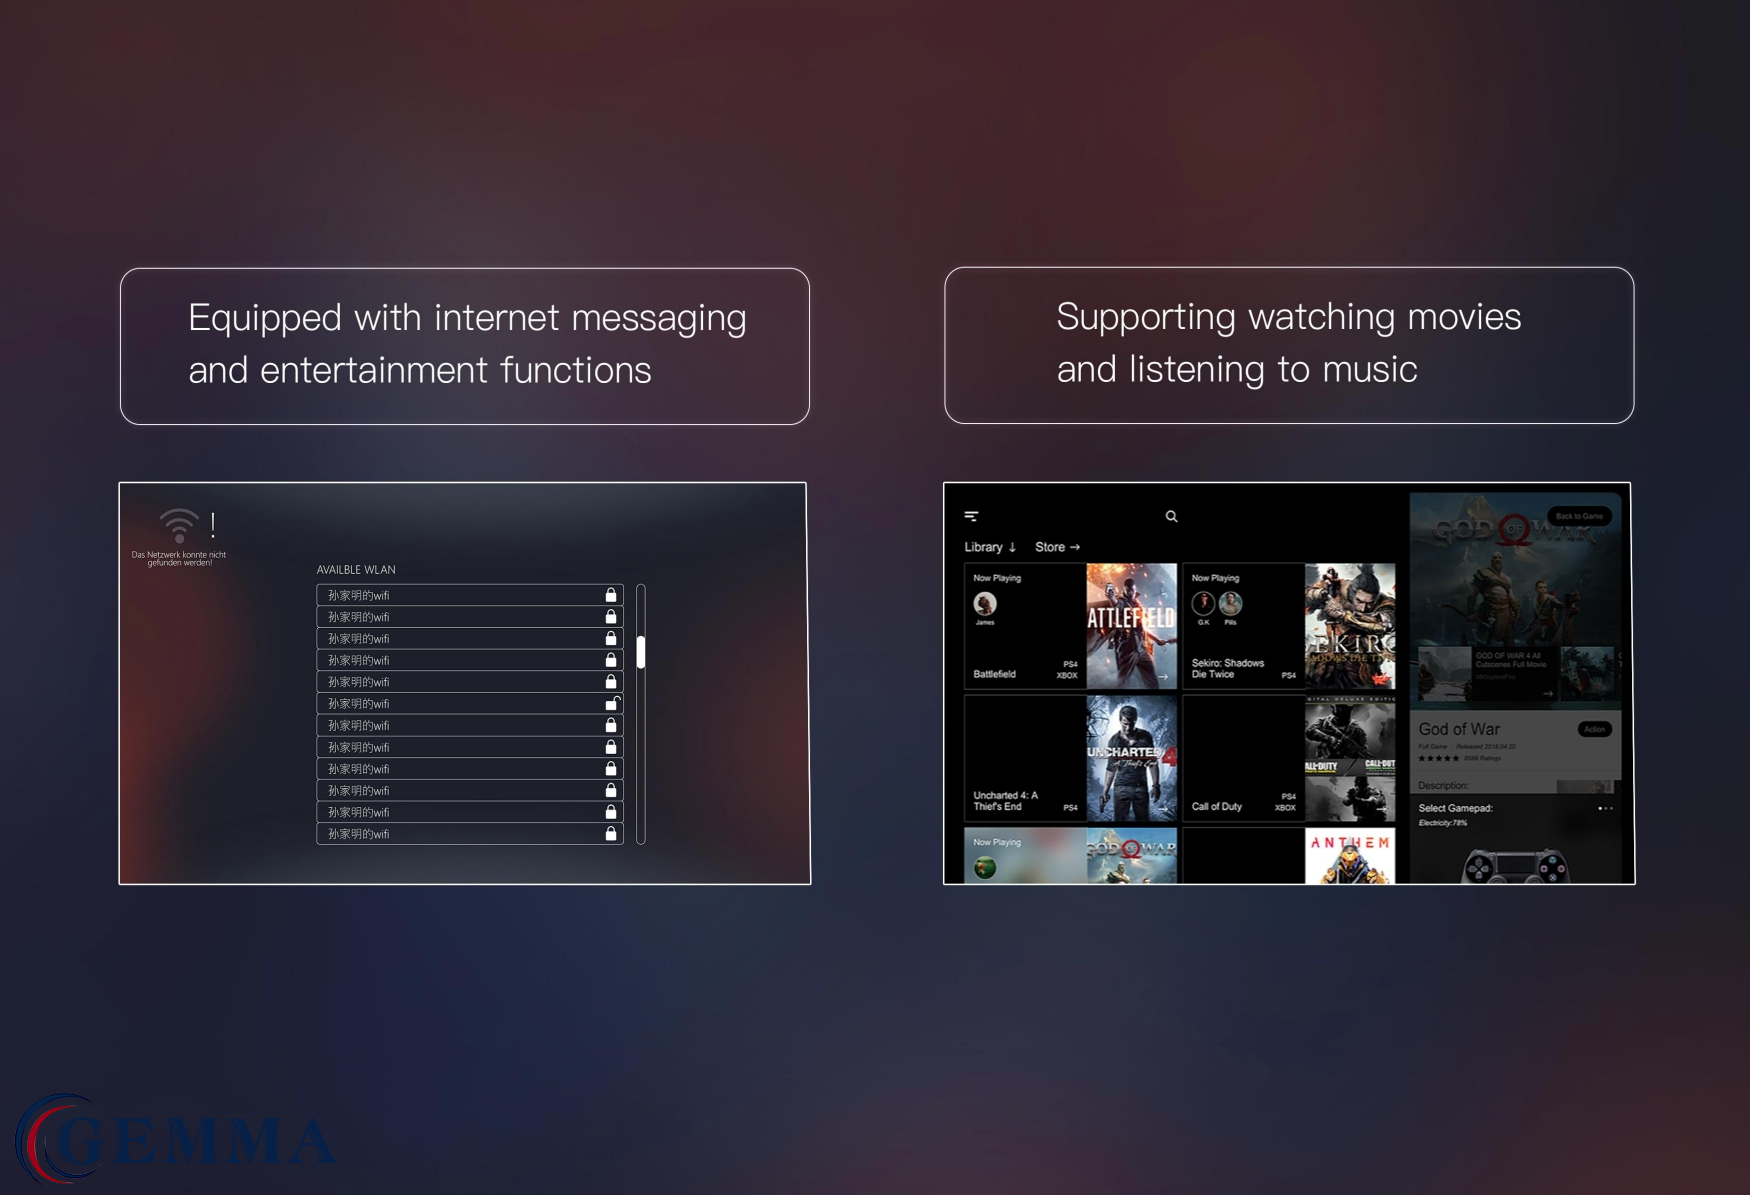
Task: Click the arrow on the Battlefield cover
Action: 1163,677
